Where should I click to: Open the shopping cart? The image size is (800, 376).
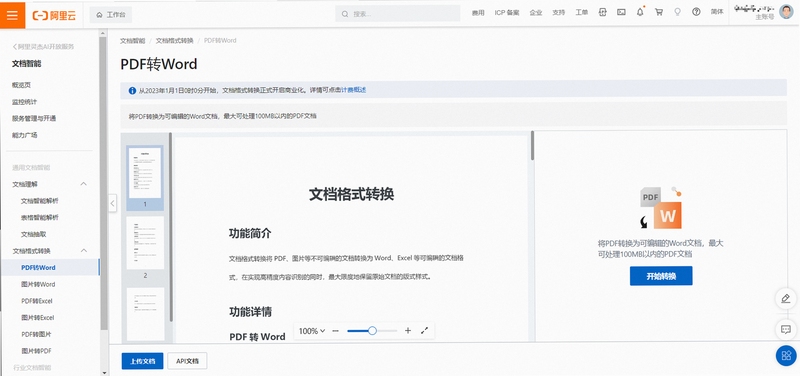[659, 13]
